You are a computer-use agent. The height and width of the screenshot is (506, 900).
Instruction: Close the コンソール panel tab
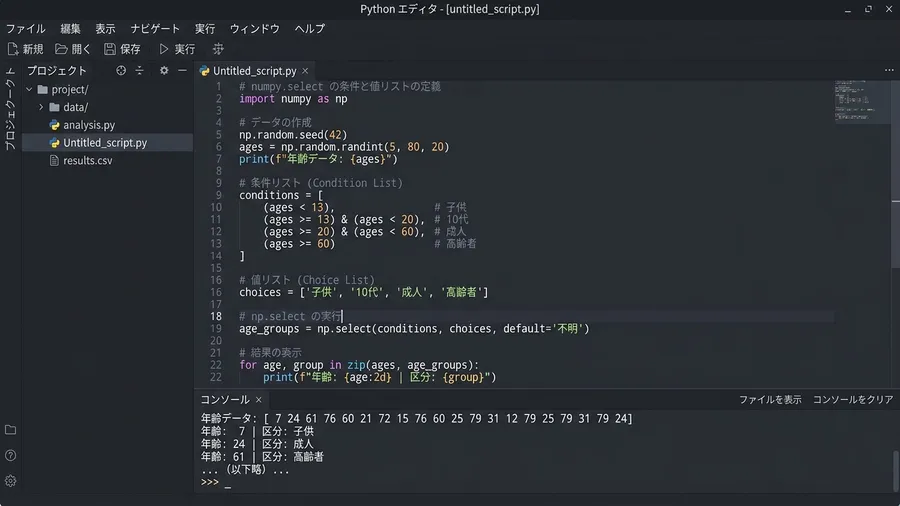(x=258, y=400)
